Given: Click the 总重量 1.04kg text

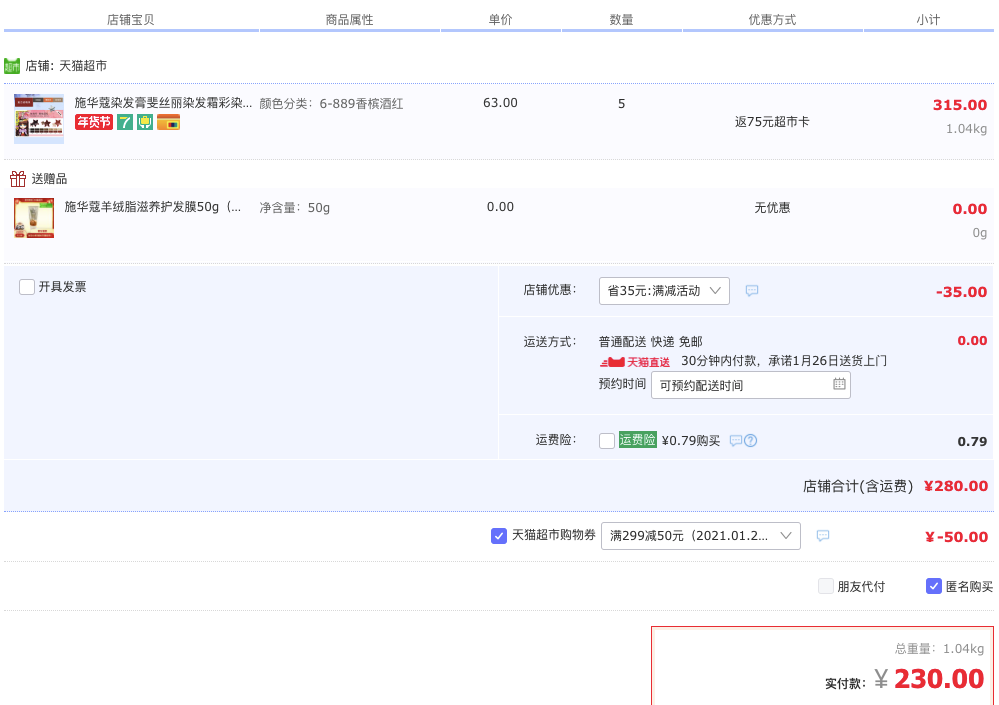Looking at the screenshot, I should 939,649.
